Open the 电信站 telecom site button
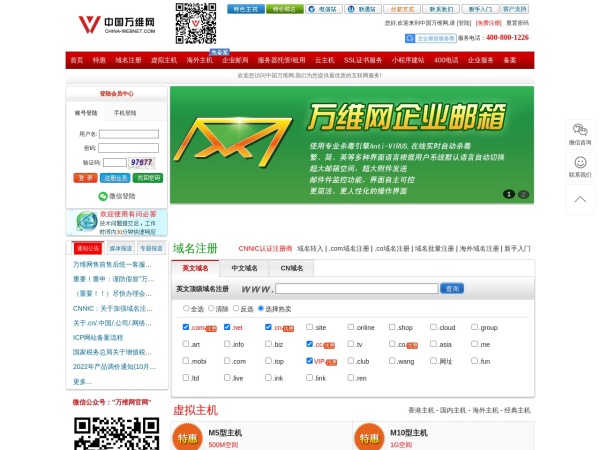 [324, 9]
